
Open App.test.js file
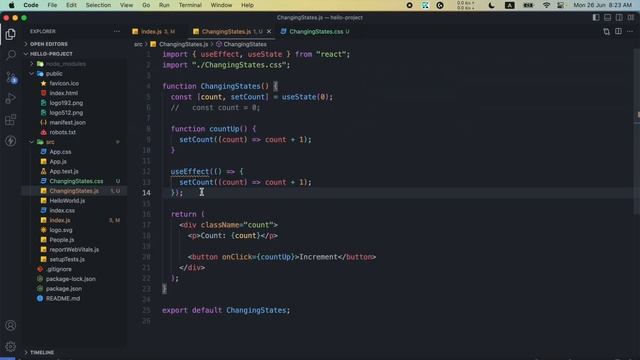64,171
